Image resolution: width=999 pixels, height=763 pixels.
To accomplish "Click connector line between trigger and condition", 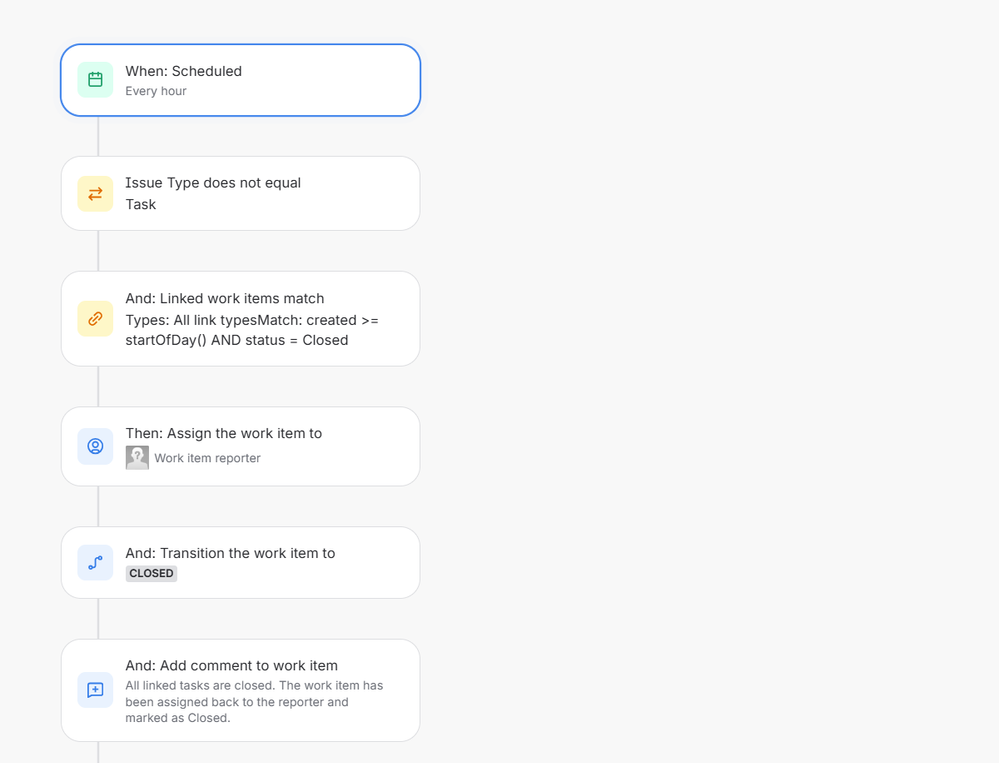I will [x=98, y=136].
